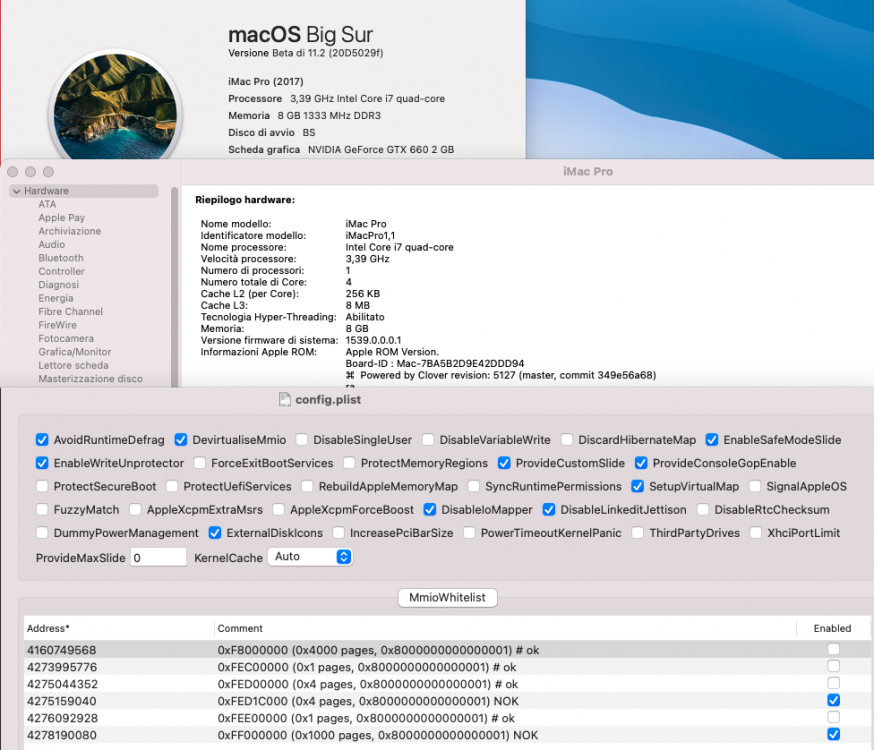Enable the 4276092928 row checkbox
The width and height of the screenshot is (874, 750).
pos(833,717)
